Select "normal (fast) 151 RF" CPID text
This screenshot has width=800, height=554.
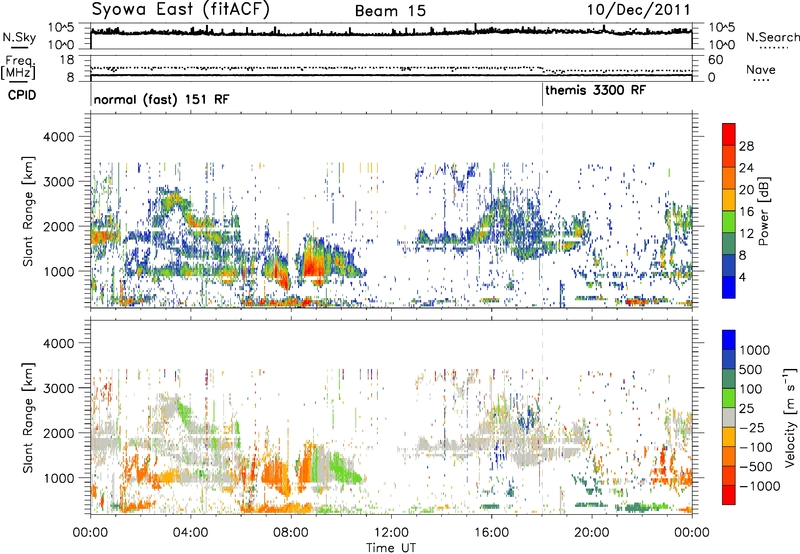(x=161, y=99)
